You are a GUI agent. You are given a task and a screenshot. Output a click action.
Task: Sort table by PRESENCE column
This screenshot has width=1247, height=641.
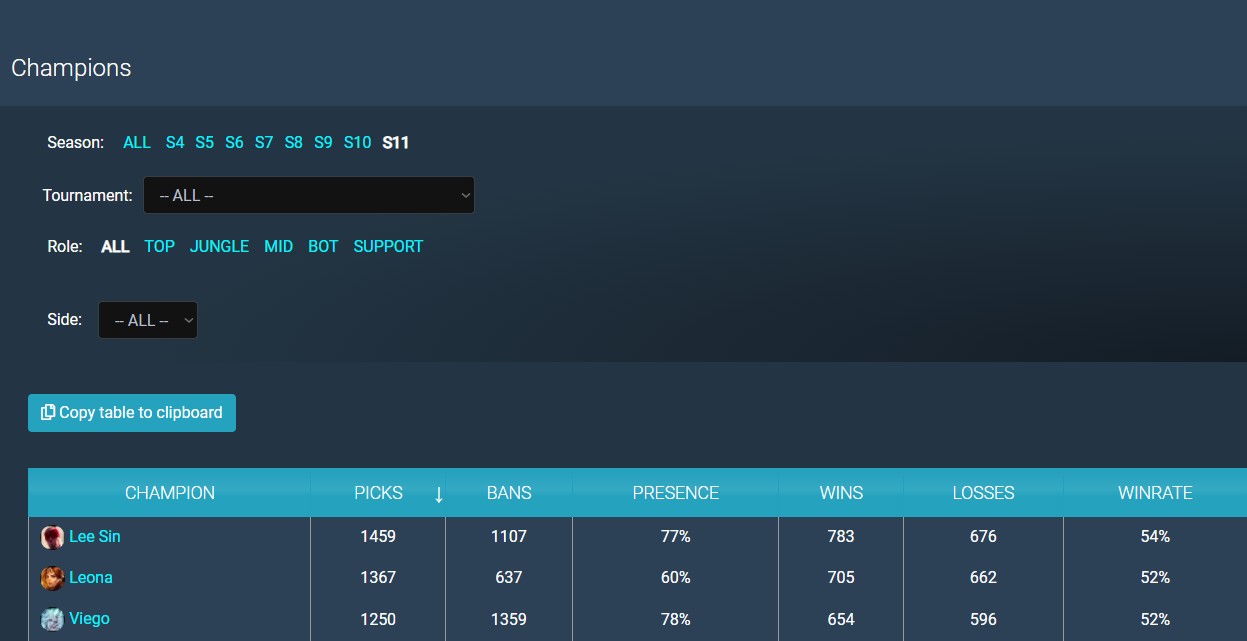pyautogui.click(x=675, y=493)
